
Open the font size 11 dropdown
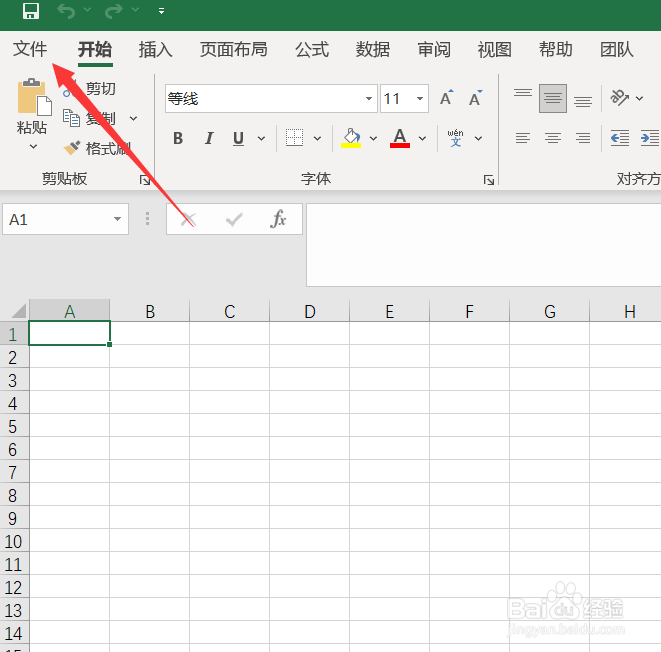420,99
